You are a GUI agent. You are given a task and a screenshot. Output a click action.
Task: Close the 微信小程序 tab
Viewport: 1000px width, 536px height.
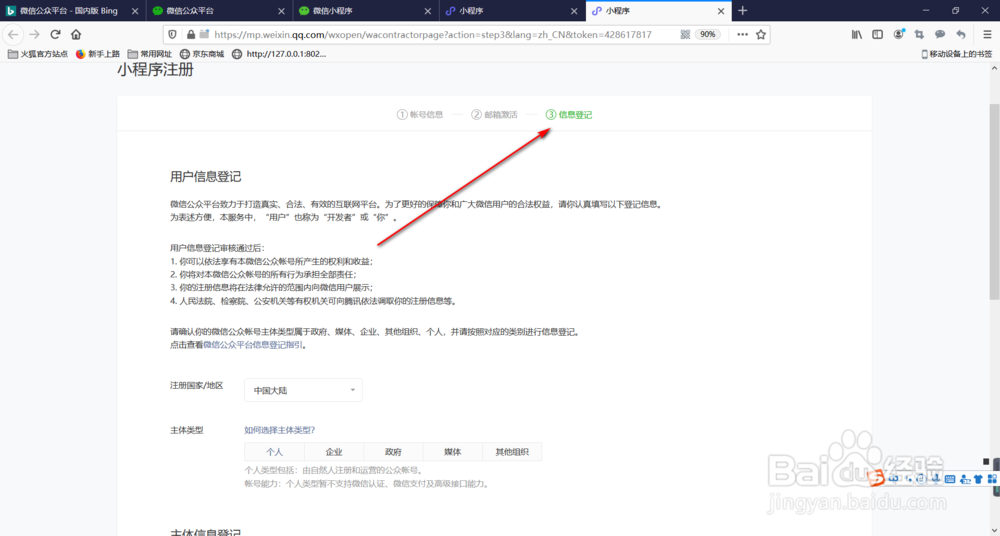427,11
